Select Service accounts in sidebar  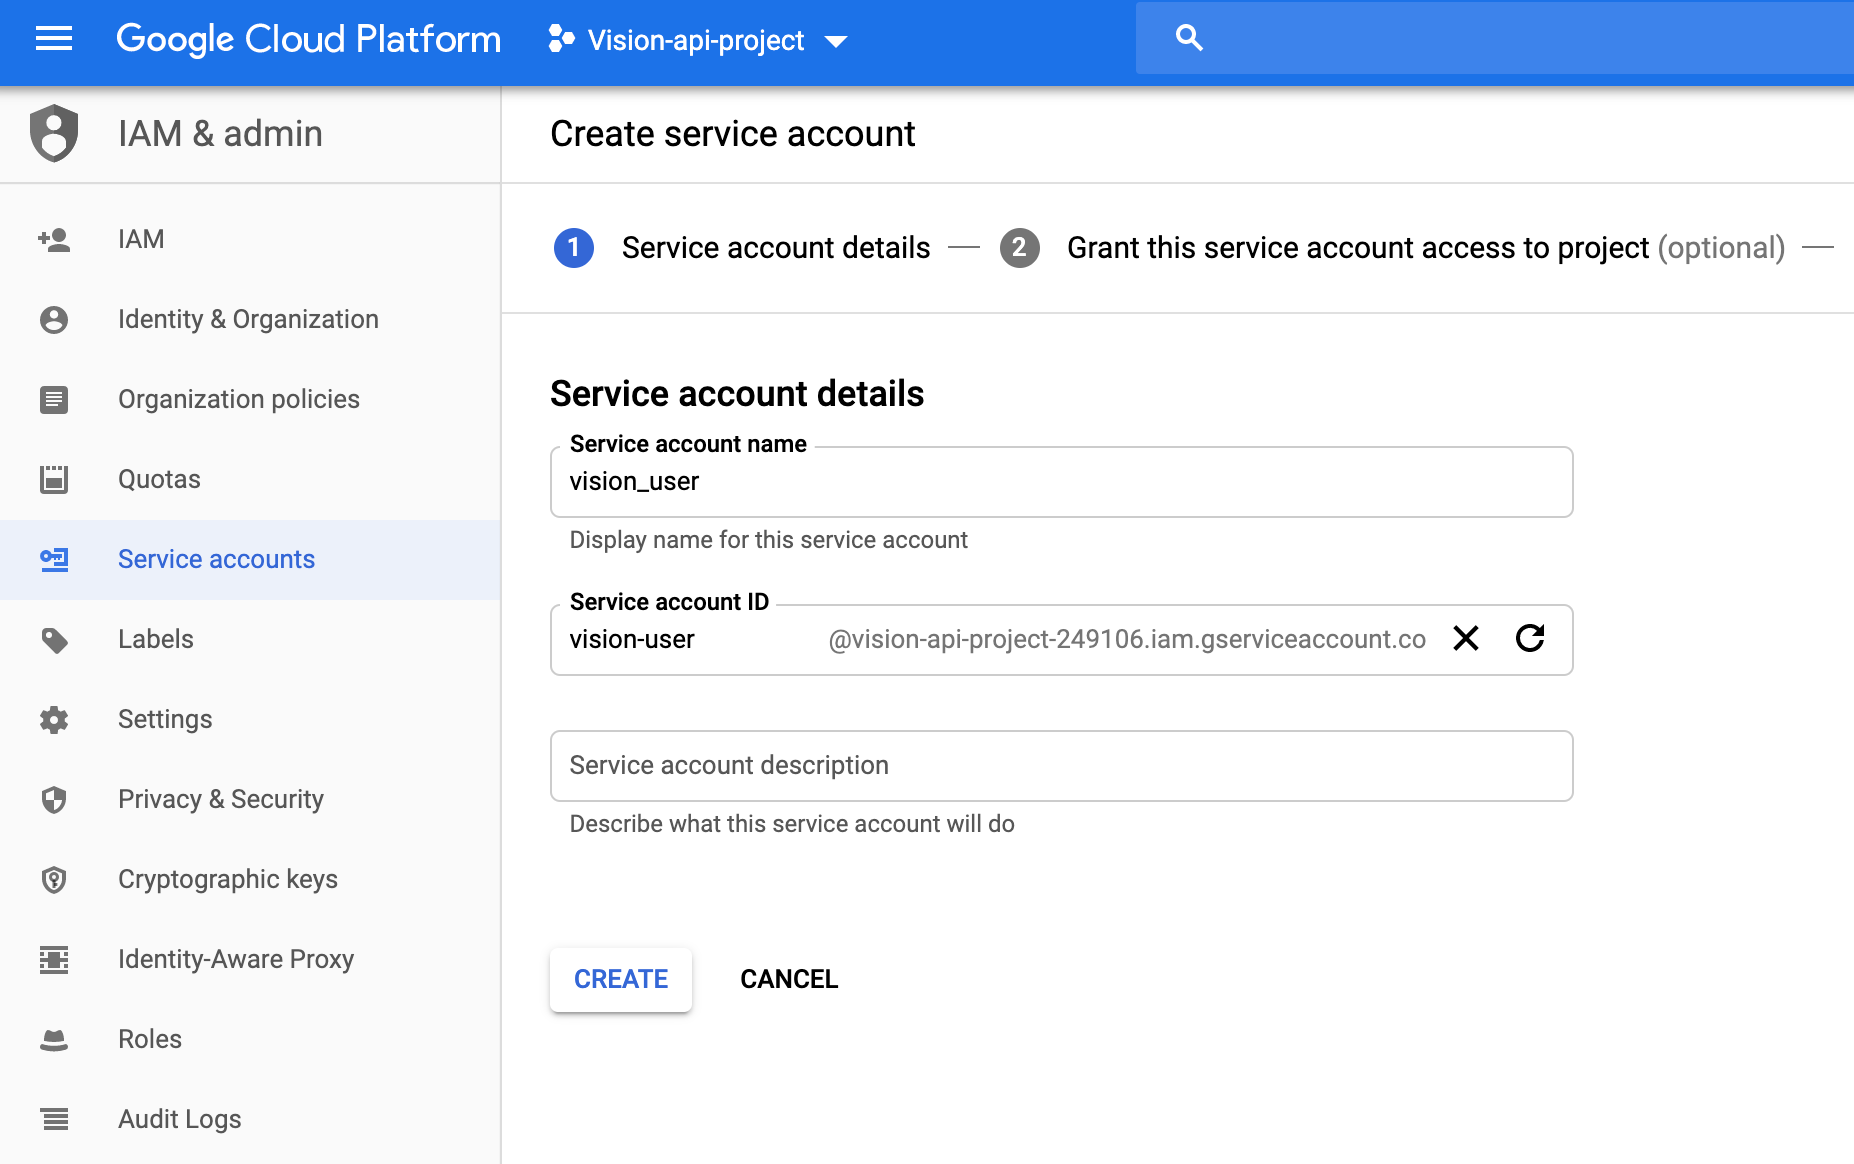click(x=250, y=560)
